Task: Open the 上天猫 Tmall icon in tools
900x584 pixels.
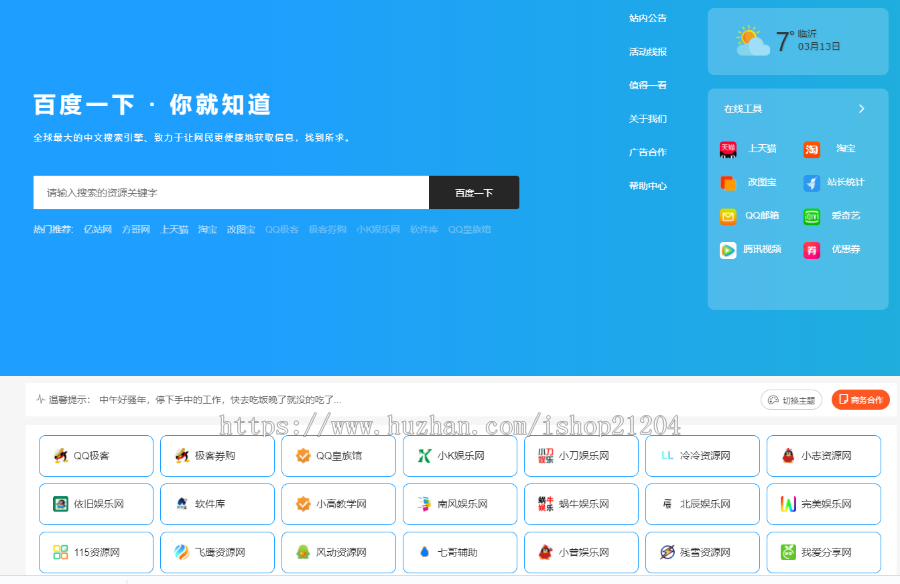Action: coord(728,149)
